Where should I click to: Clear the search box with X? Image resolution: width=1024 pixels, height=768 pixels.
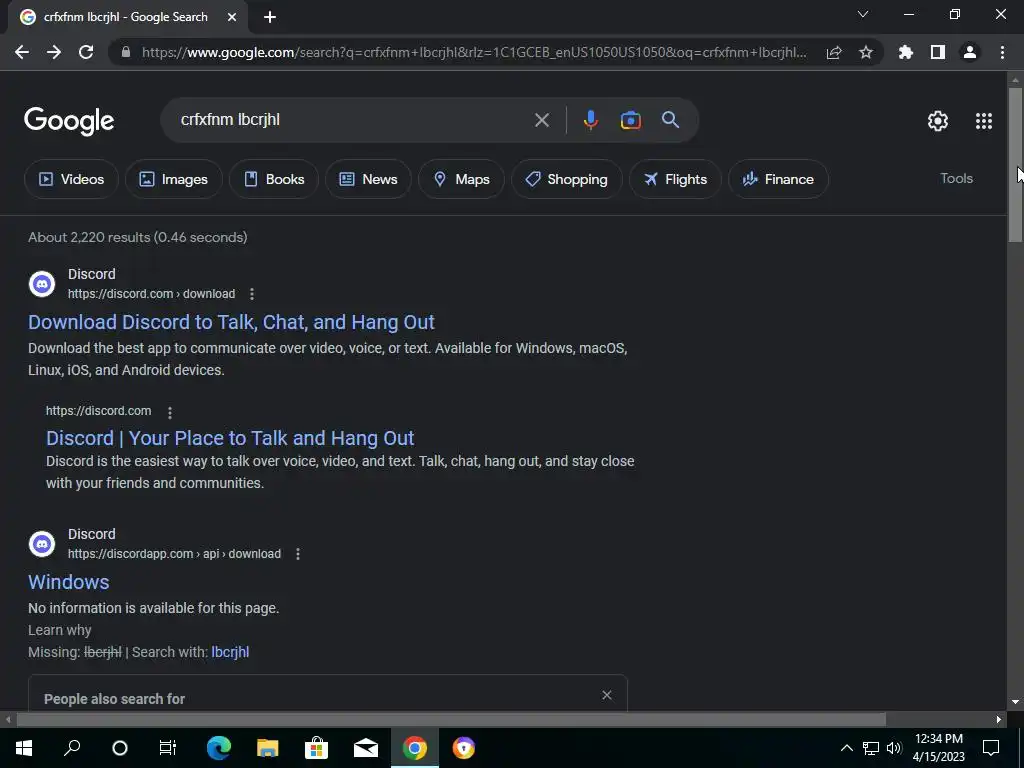coord(542,120)
